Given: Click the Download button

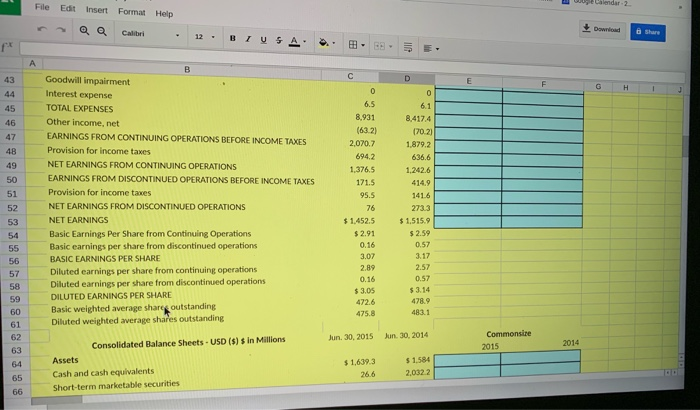Looking at the screenshot, I should click(x=602, y=29).
